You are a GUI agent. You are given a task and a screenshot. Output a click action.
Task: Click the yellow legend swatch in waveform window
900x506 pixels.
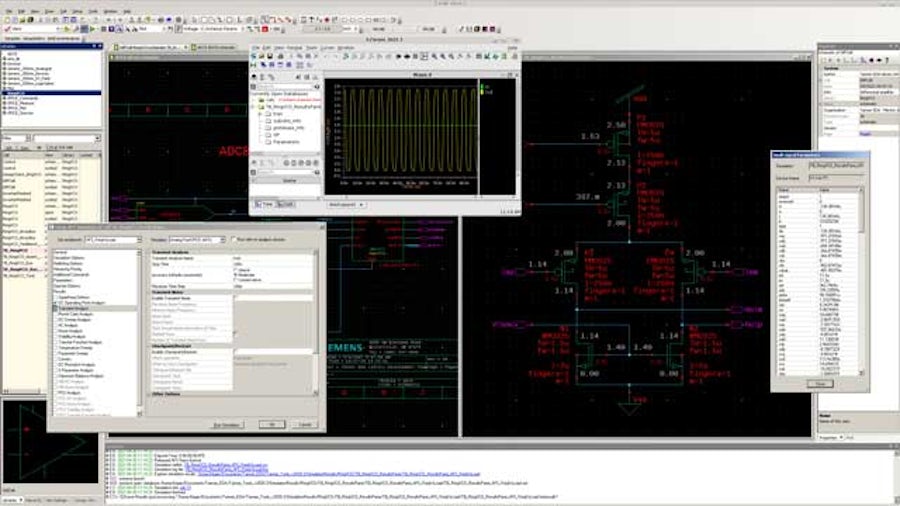click(482, 92)
